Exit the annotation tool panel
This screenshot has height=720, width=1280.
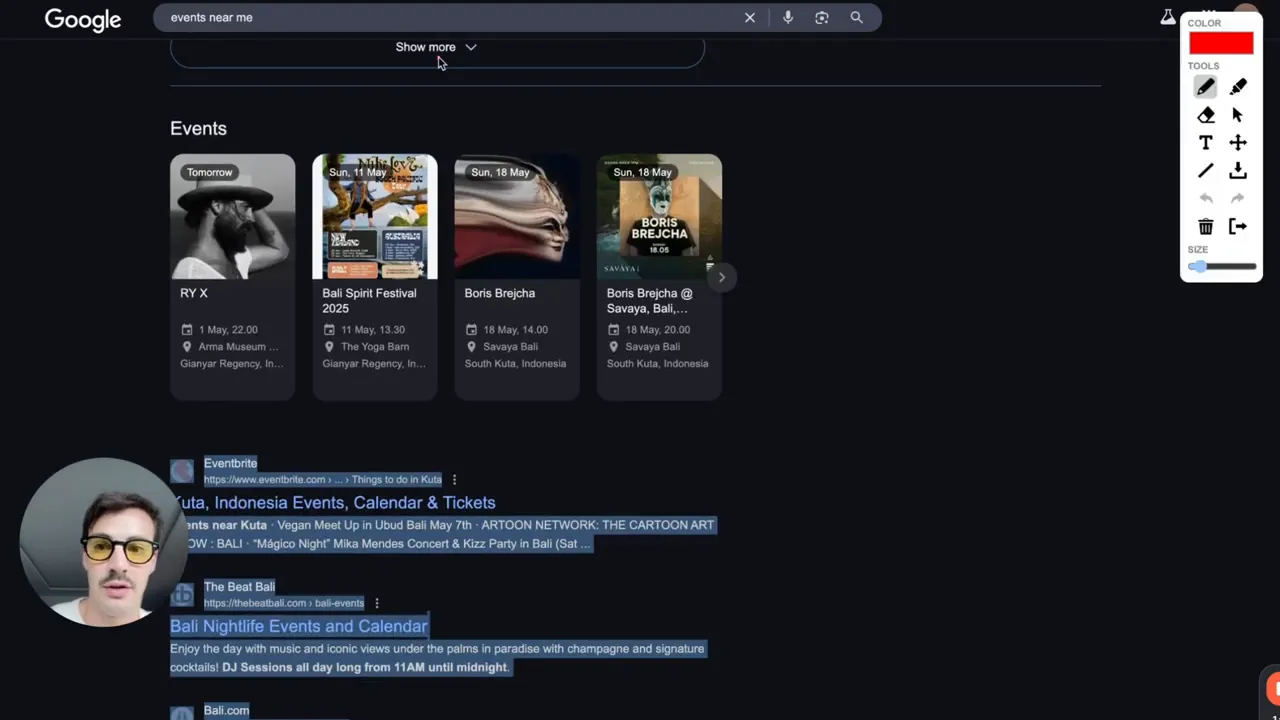pos(1238,227)
